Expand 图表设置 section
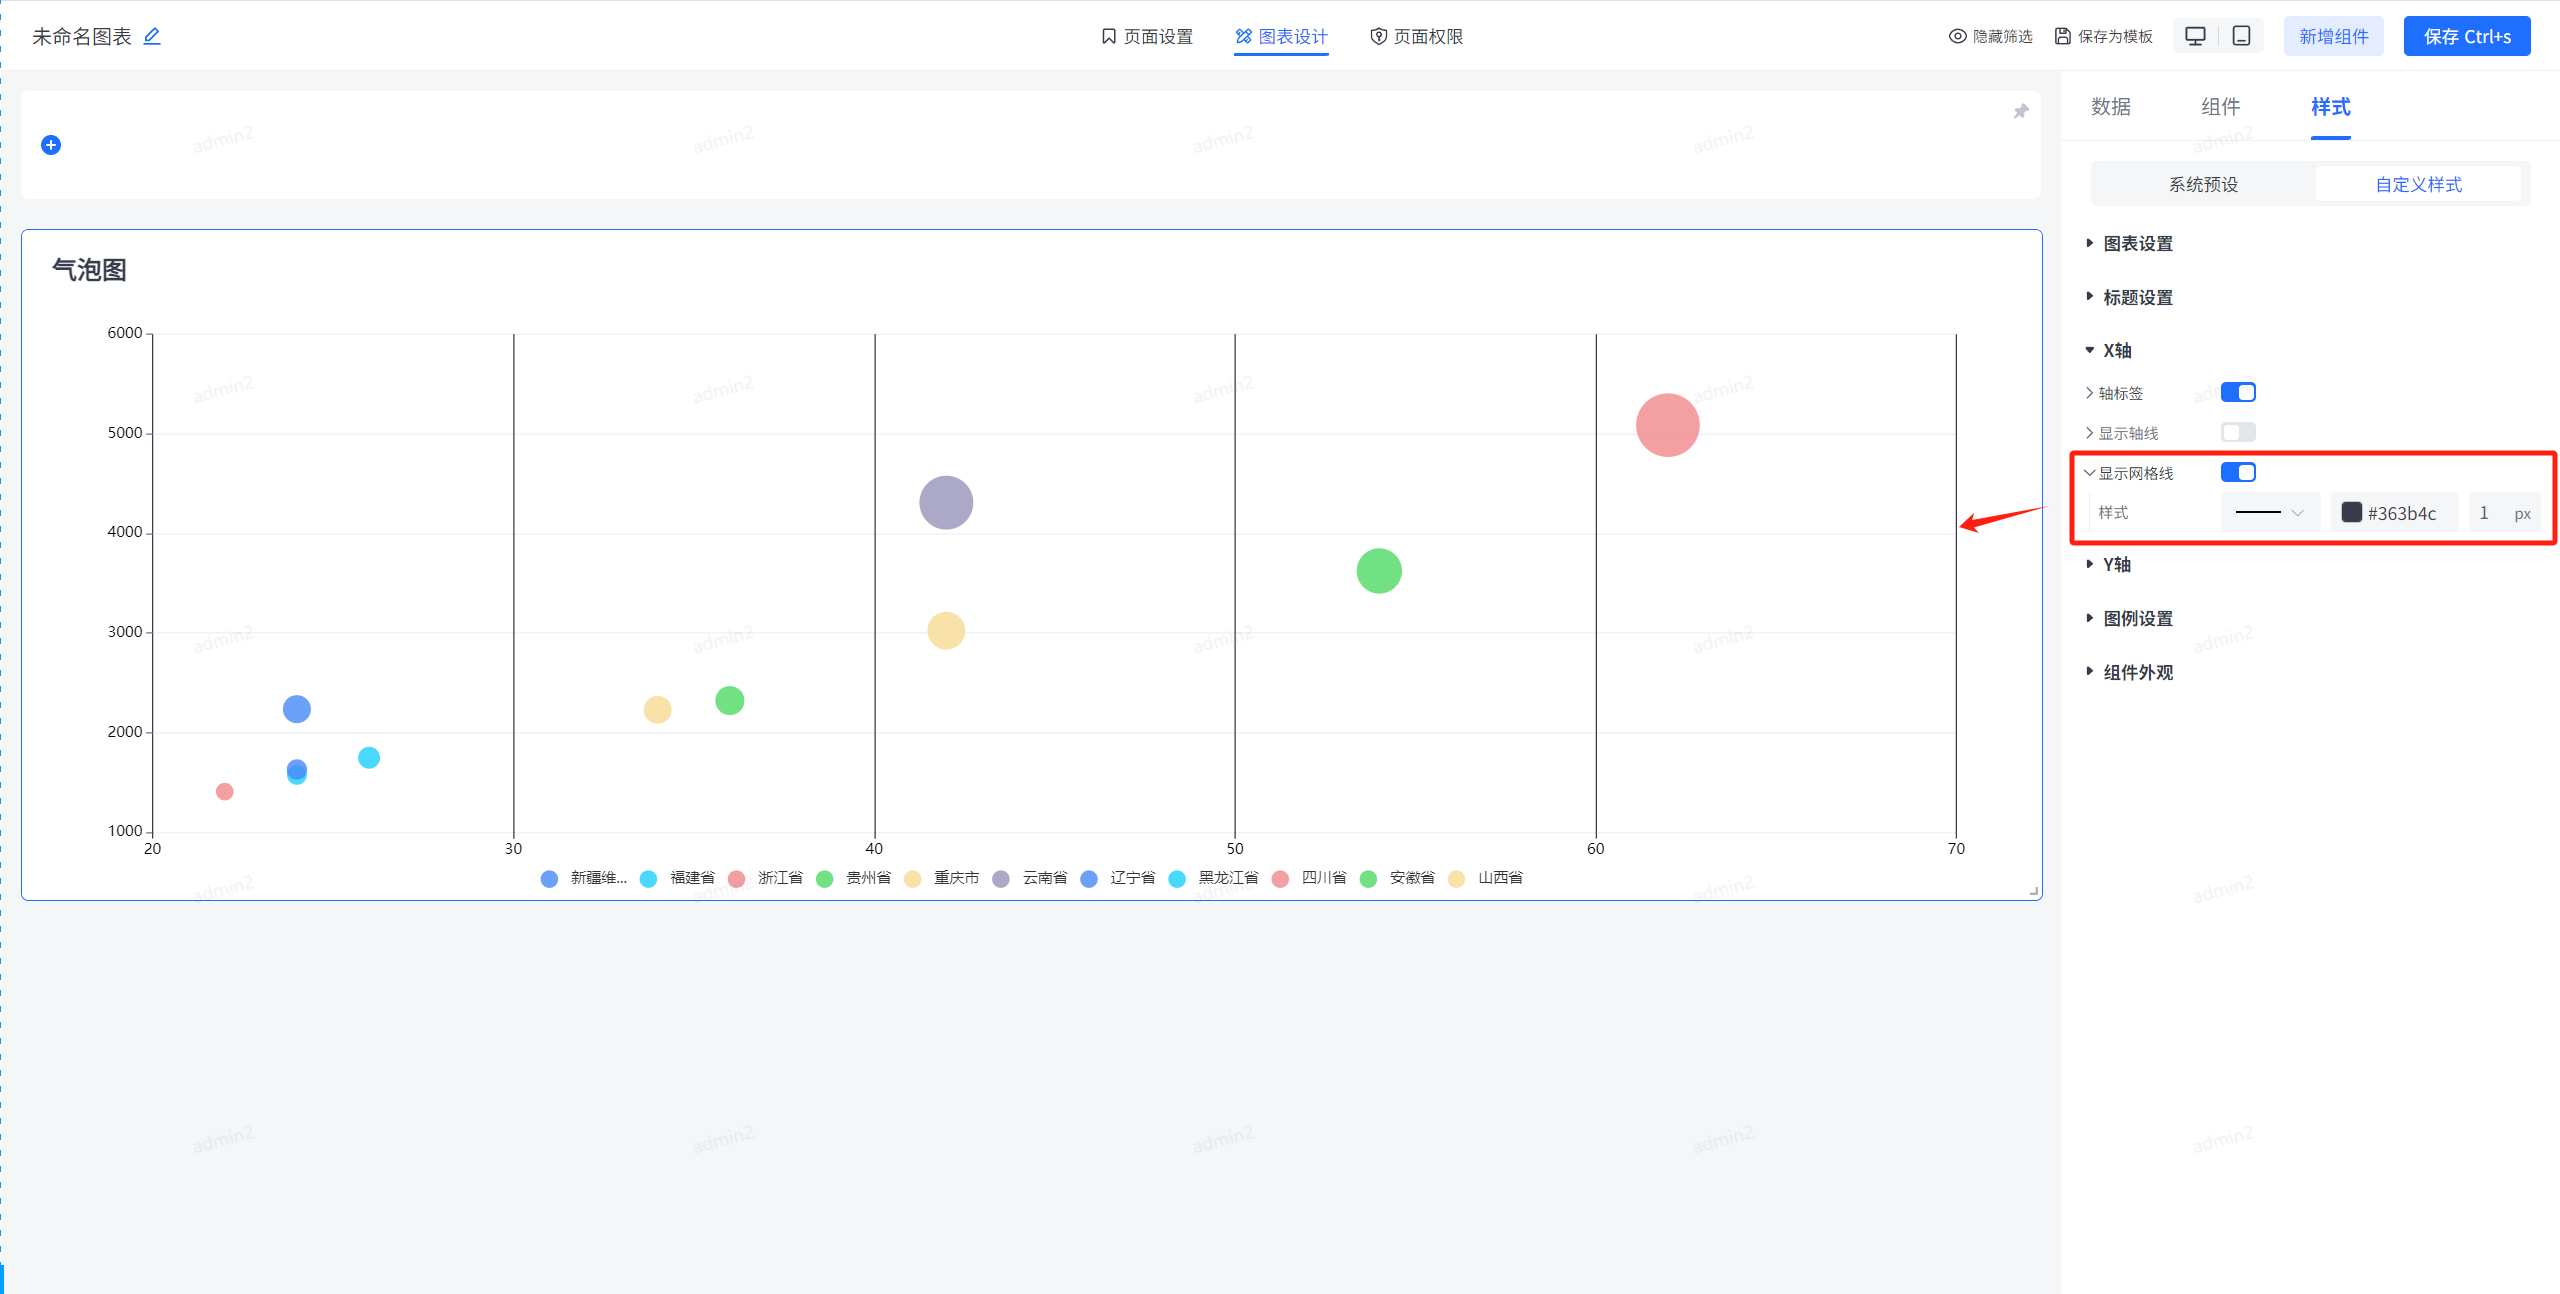Image resolution: width=2560 pixels, height=1294 pixels. (x=2130, y=243)
